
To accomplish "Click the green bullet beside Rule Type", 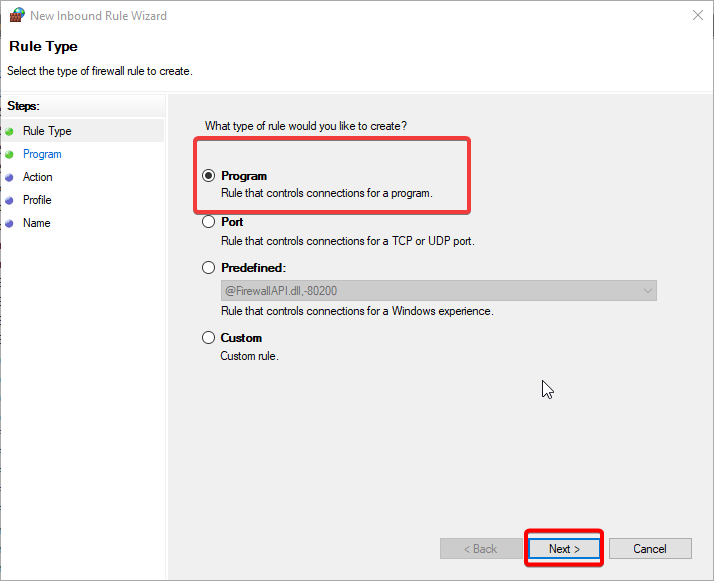I will pos(10,132).
